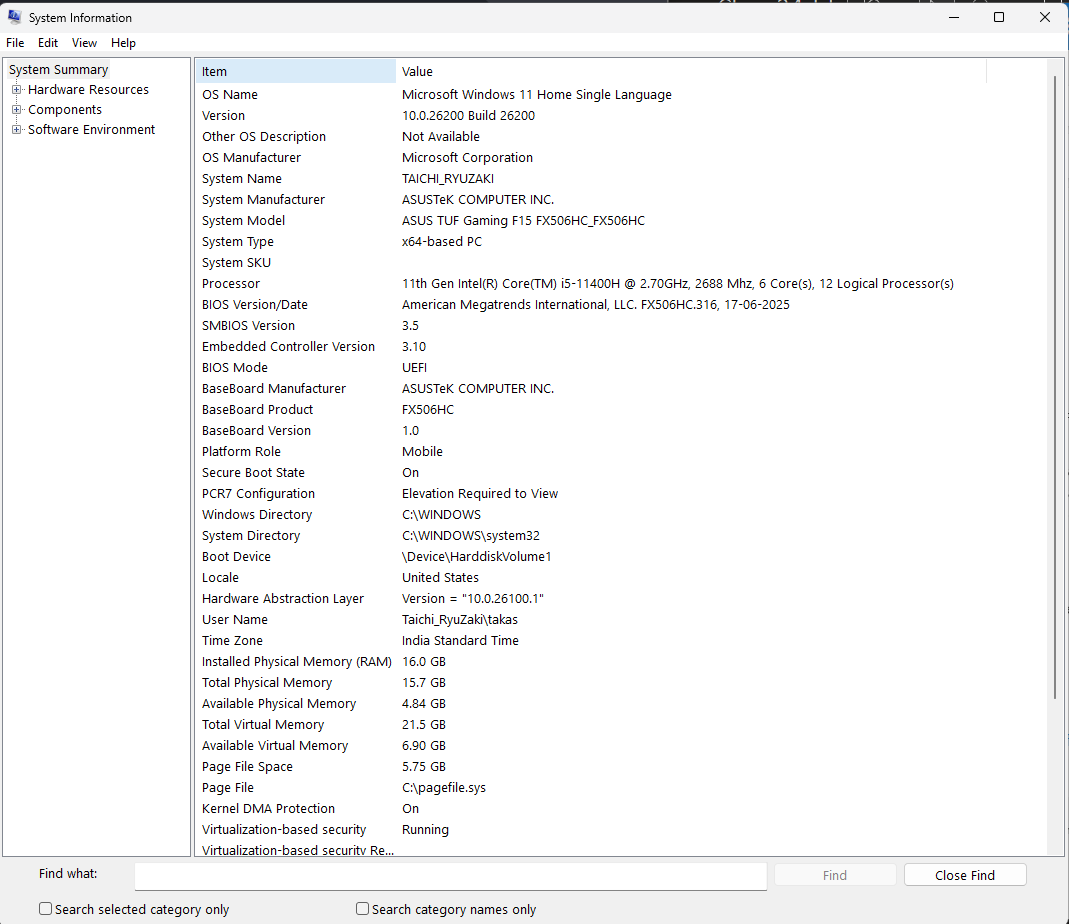Image resolution: width=1069 pixels, height=924 pixels.
Task: Click the 'TAICHI_RYUZAKI' system name value
Action: coord(448,179)
